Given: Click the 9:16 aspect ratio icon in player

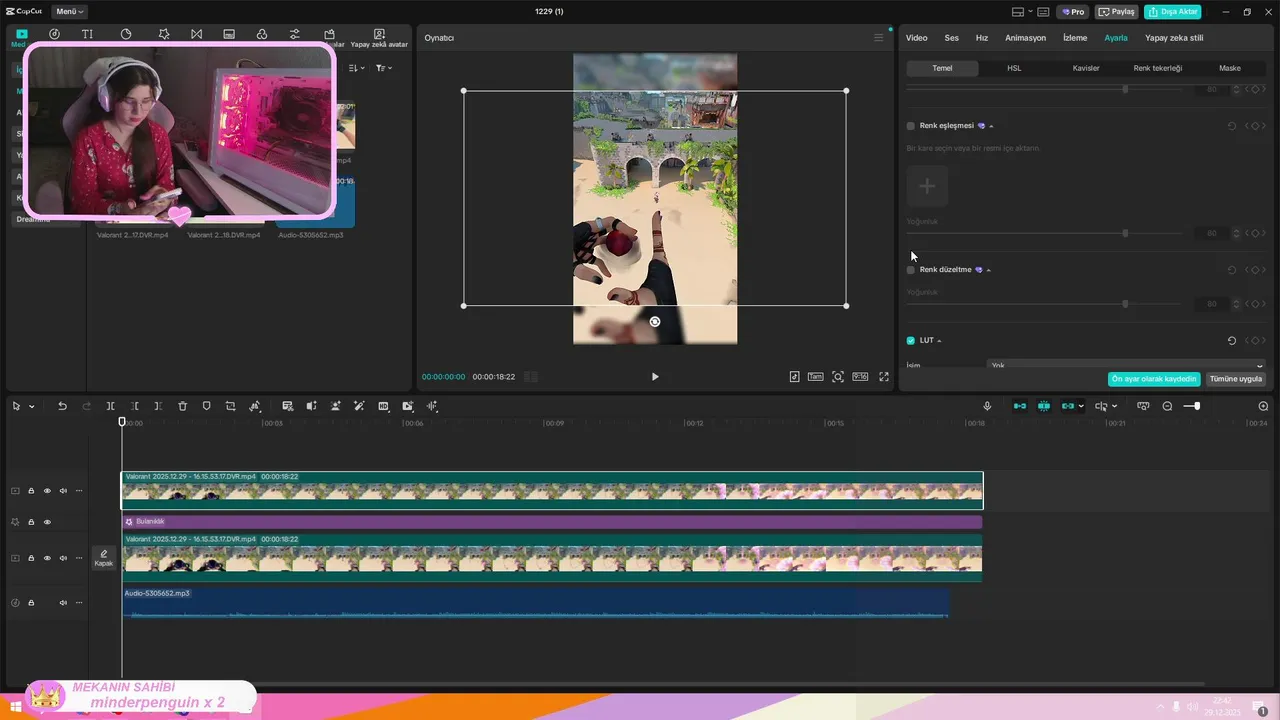Looking at the screenshot, I should (860, 377).
